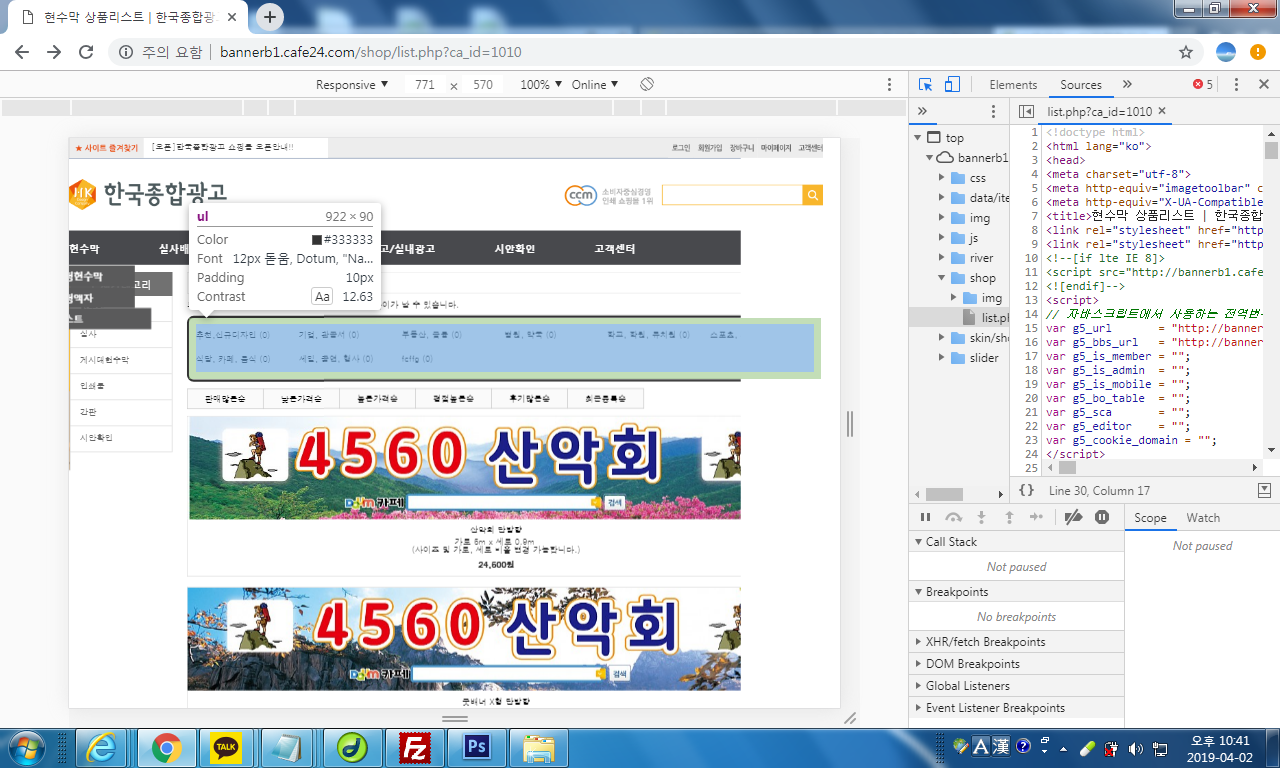Open the Watch tab
Image resolution: width=1280 pixels, height=768 pixels.
(1203, 518)
